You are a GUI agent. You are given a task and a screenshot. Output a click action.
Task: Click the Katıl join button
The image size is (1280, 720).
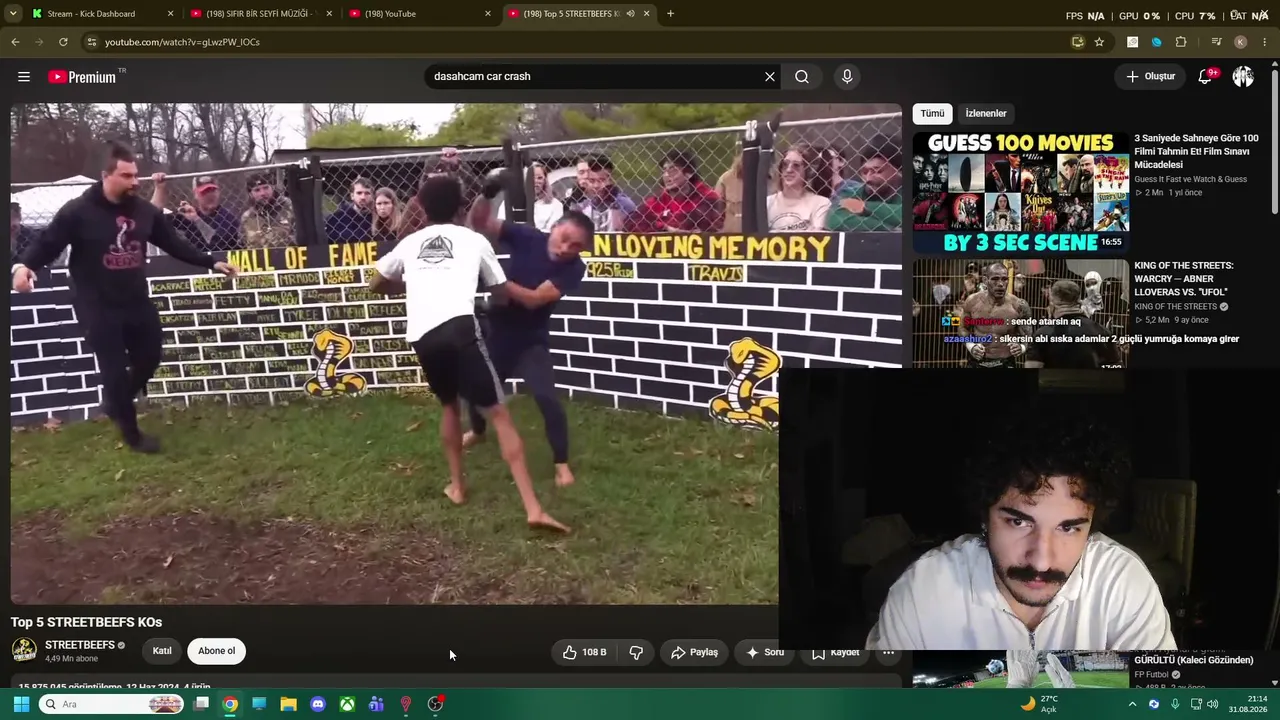[162, 651]
